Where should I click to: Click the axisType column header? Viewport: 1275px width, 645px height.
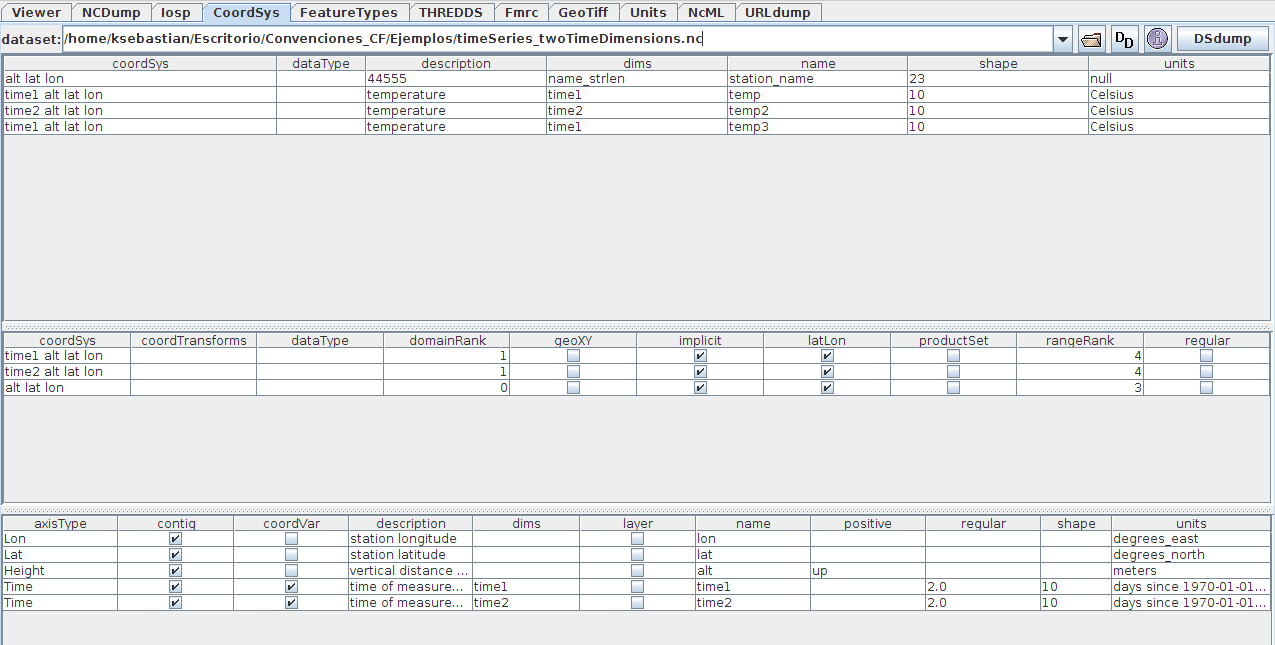60,523
